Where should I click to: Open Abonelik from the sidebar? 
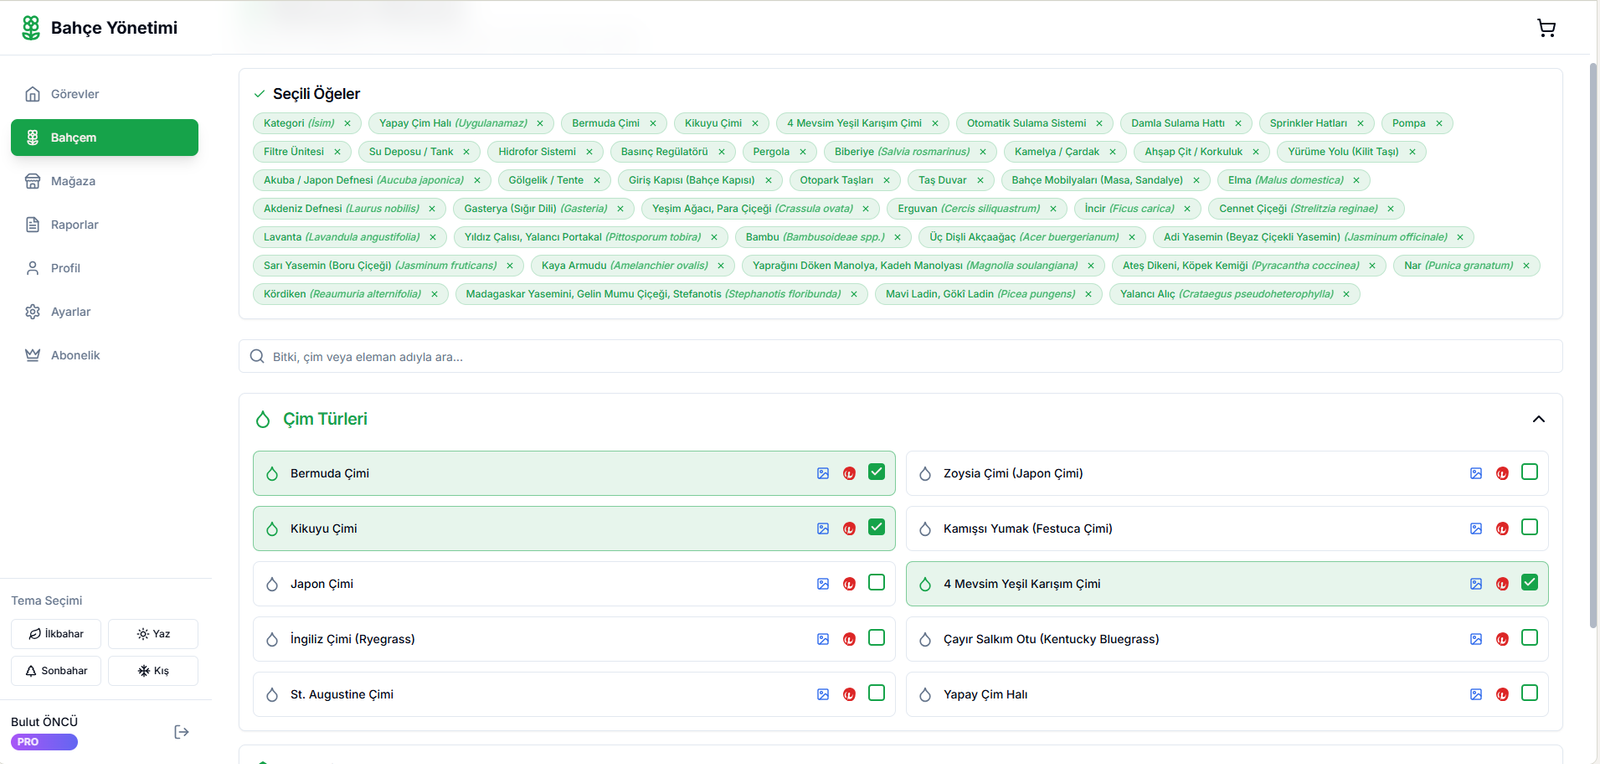tap(75, 355)
